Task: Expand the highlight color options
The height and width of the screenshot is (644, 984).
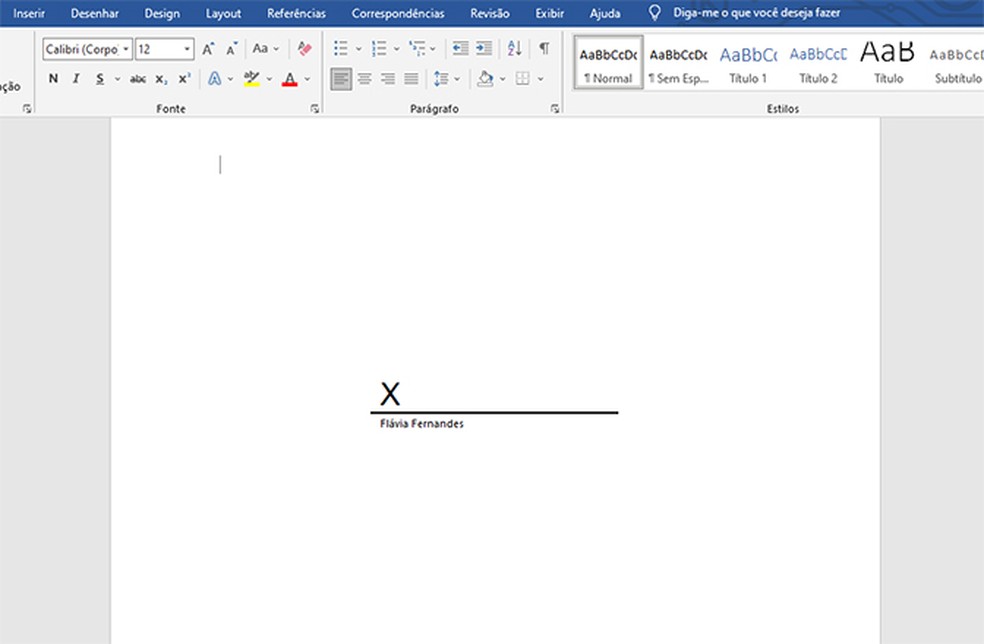Action: coord(270,78)
